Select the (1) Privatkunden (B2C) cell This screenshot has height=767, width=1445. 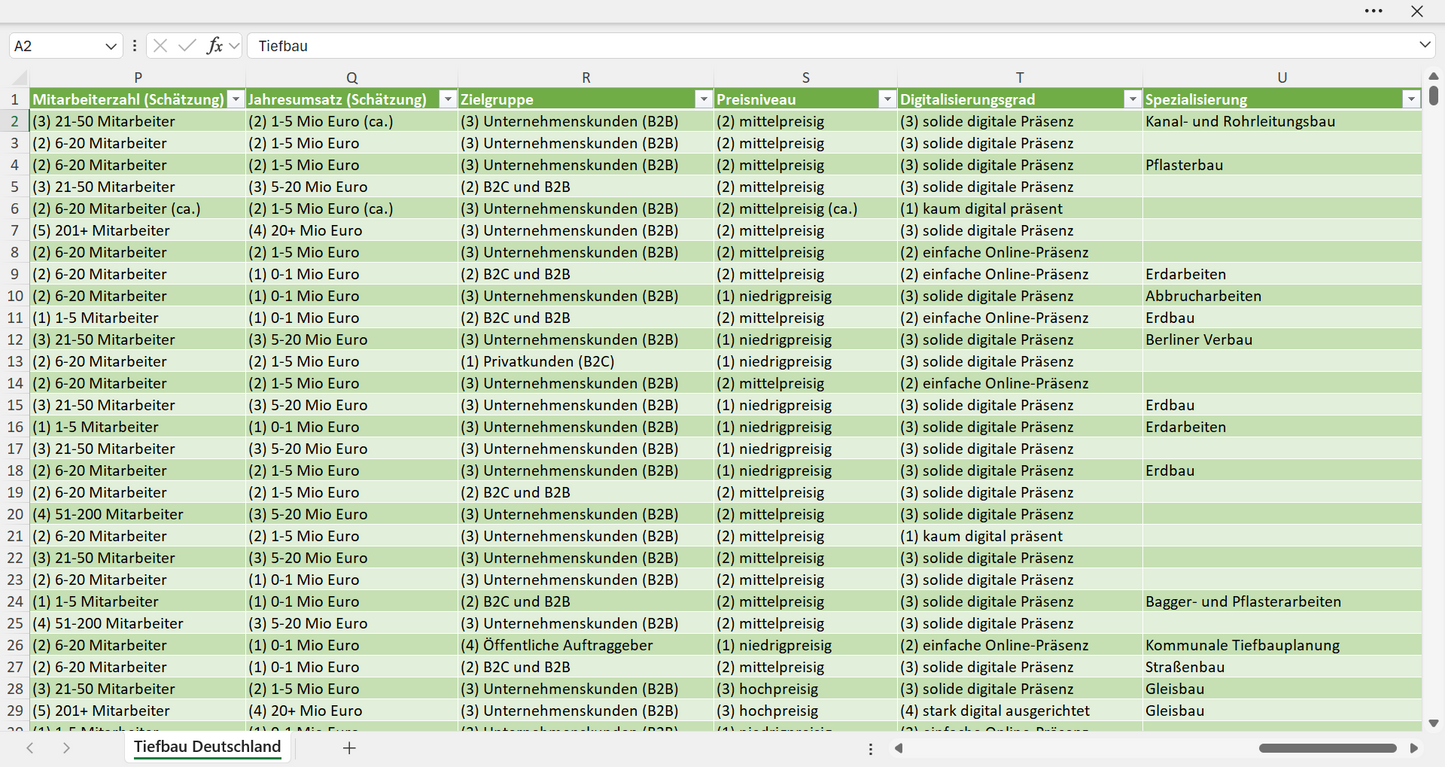(586, 361)
